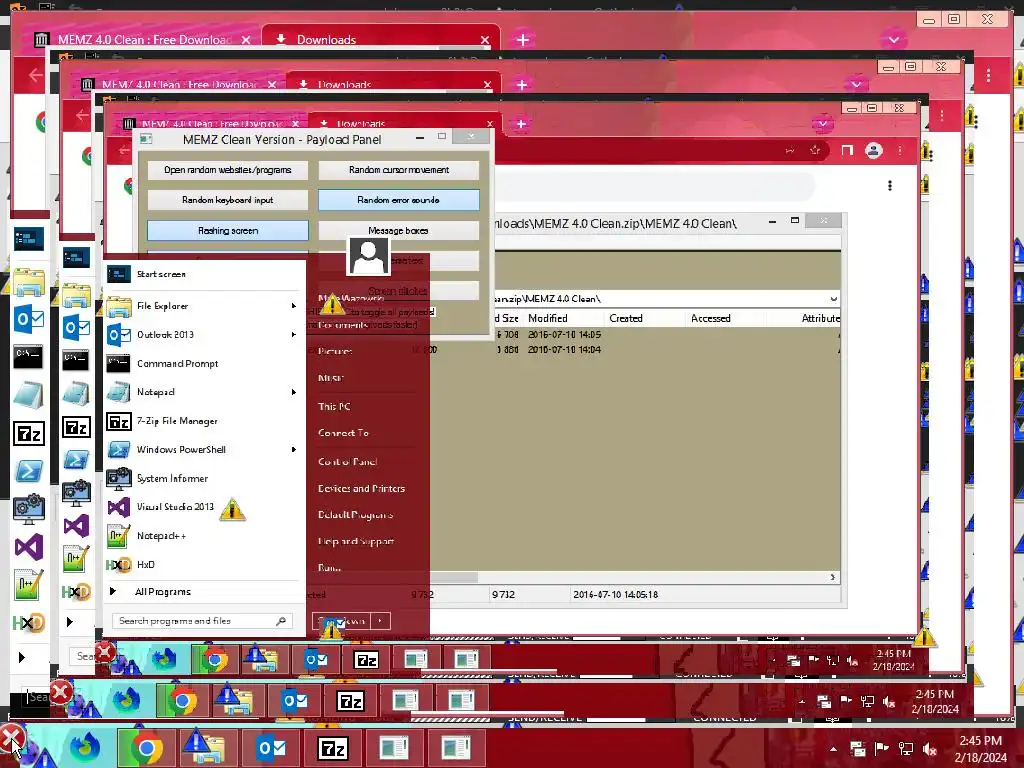Viewport: 1024px width, 768px height.
Task: Disable Flashing screen payload
Action: (x=227, y=231)
